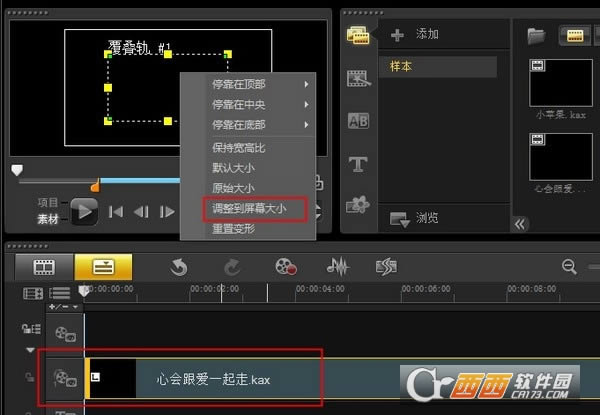The width and height of the screenshot is (600, 415).
Task: Toggle the show videos filmstrip button
Action: click(575, 36)
